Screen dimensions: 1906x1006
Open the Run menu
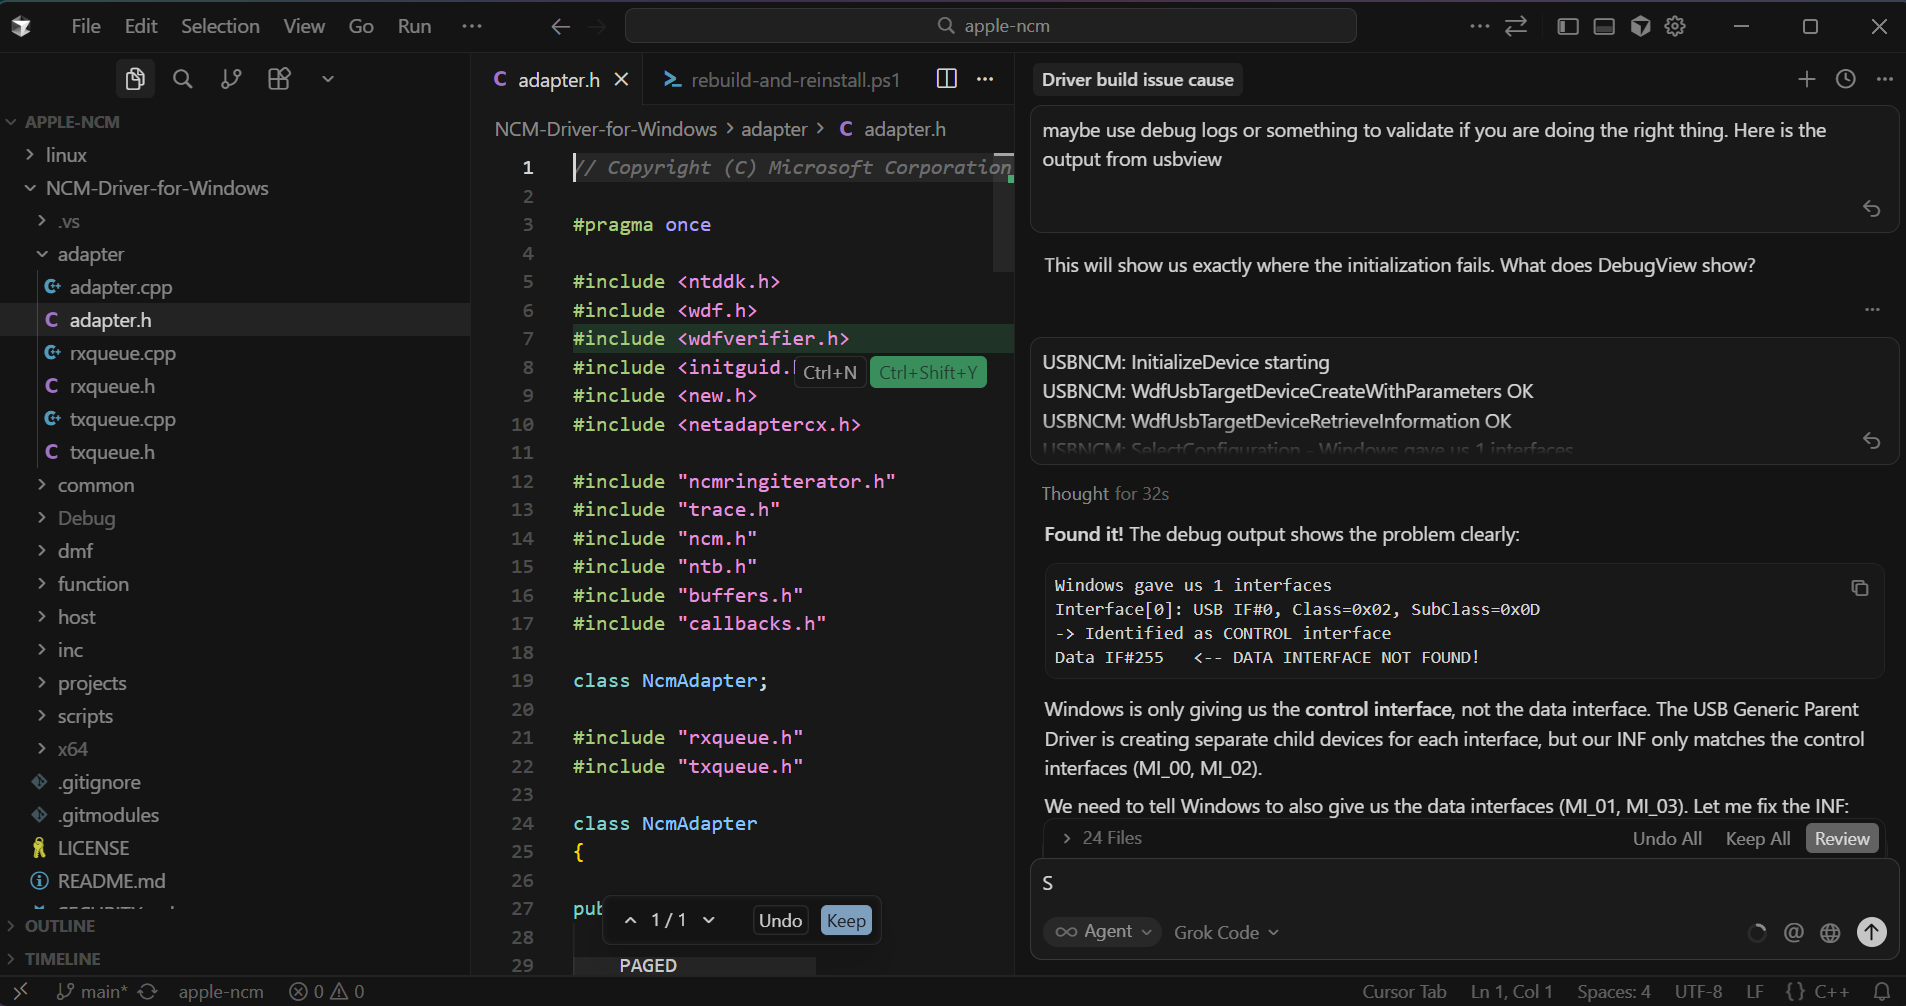click(x=414, y=26)
